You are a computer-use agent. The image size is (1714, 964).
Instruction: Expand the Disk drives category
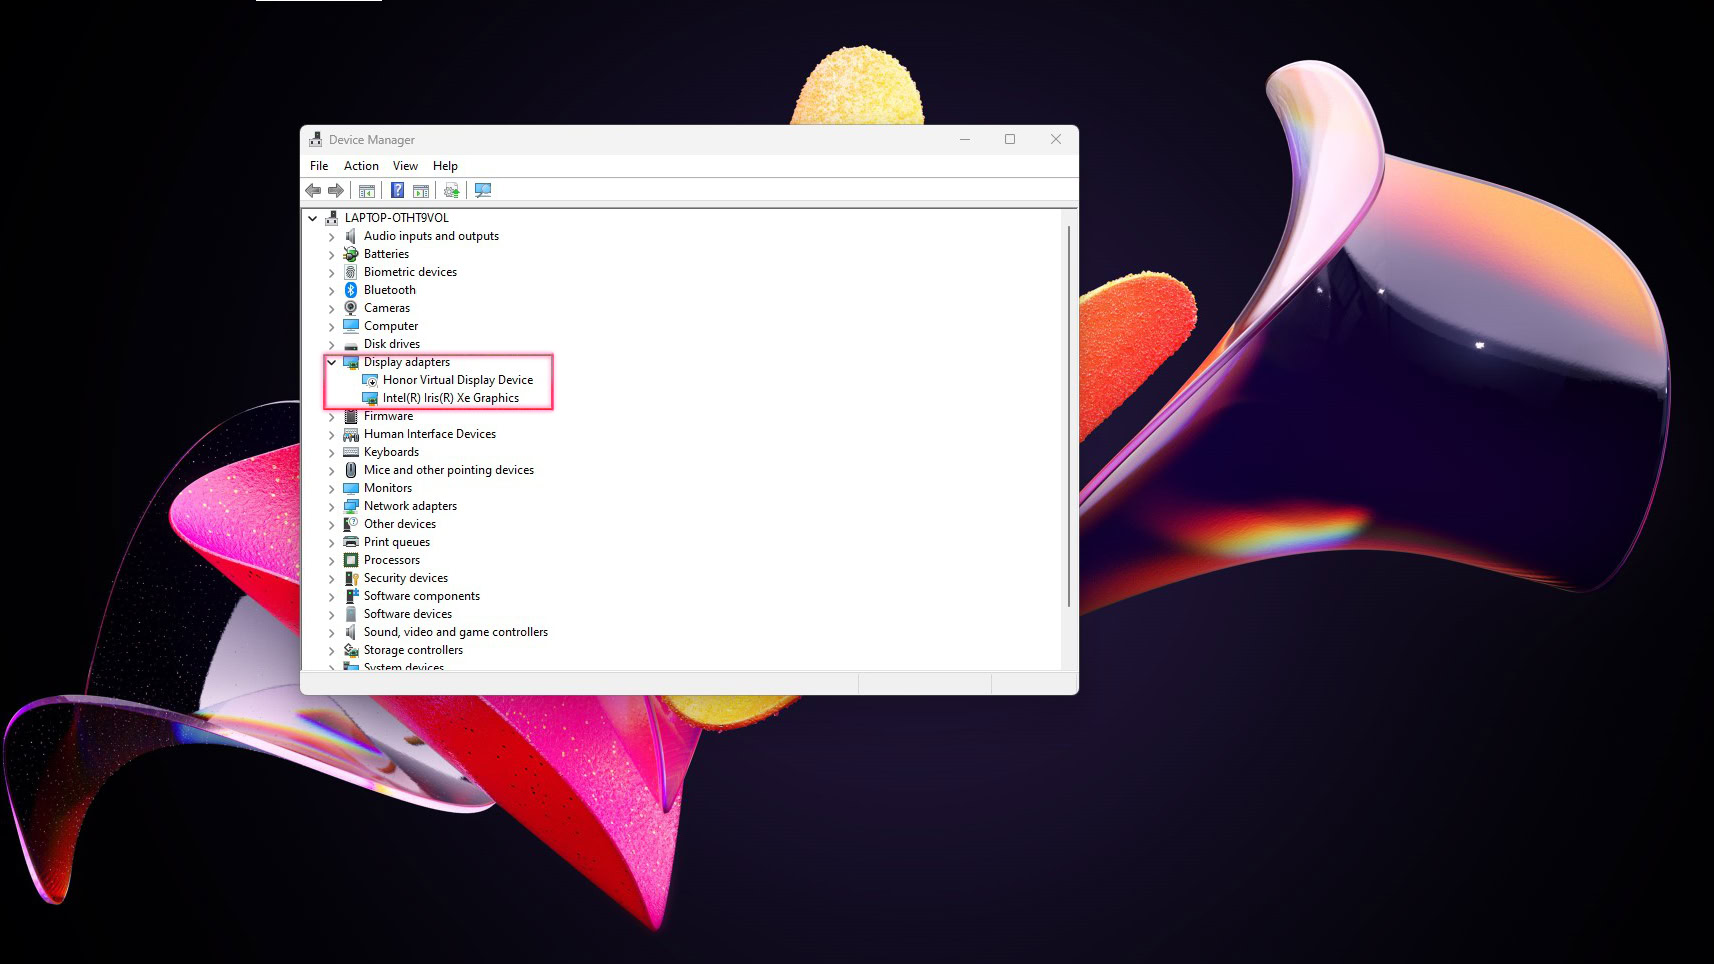tap(332, 344)
